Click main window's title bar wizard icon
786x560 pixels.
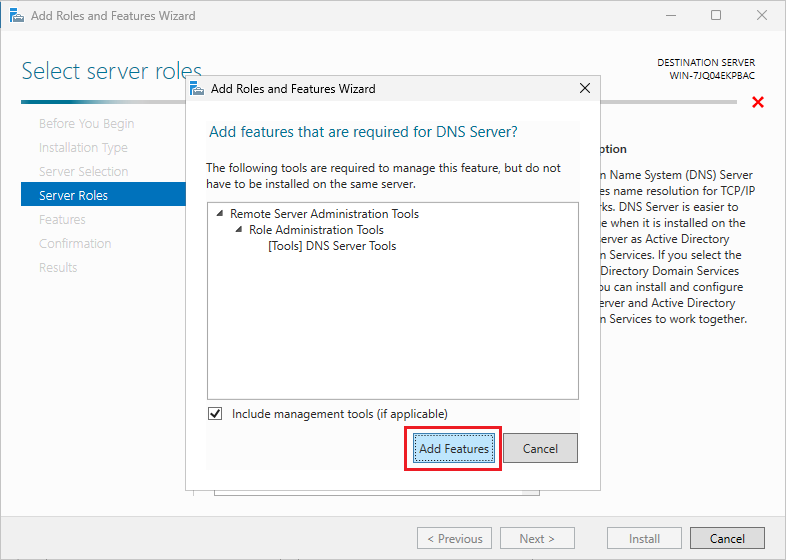(15, 16)
